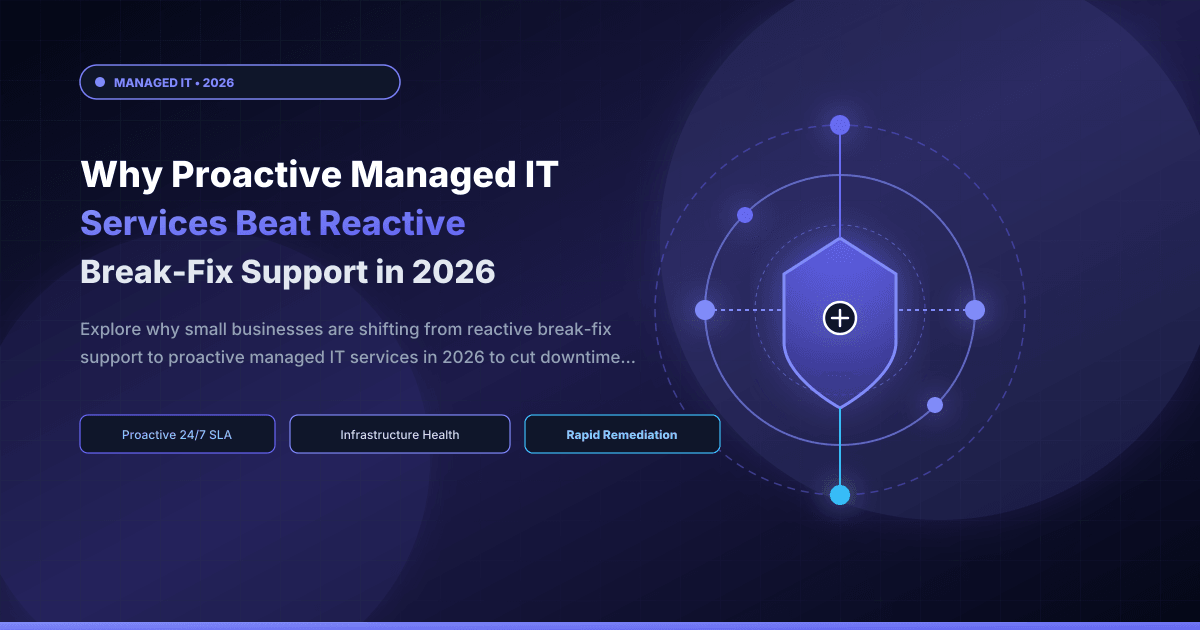Select the Proactive 24/7 SLA tag
Screen dimensions: 1200x630
coord(177,434)
